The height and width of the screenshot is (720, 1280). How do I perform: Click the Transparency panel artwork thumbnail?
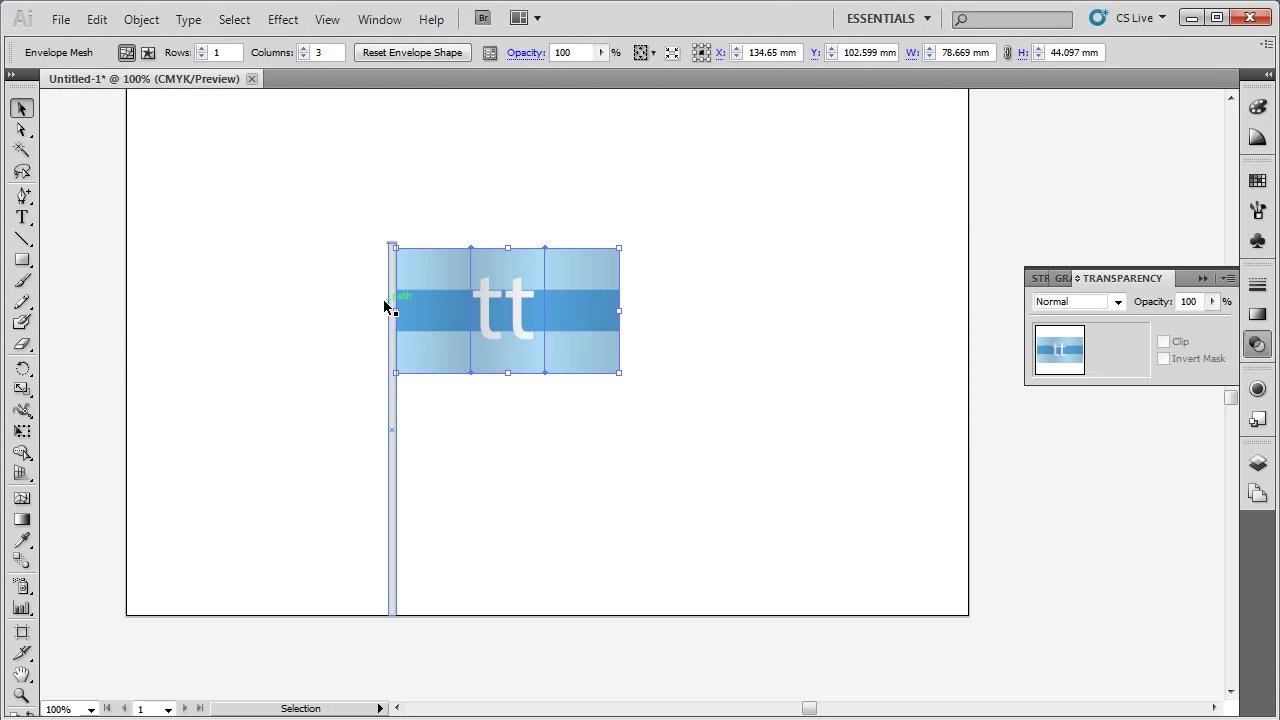[x=1059, y=350]
